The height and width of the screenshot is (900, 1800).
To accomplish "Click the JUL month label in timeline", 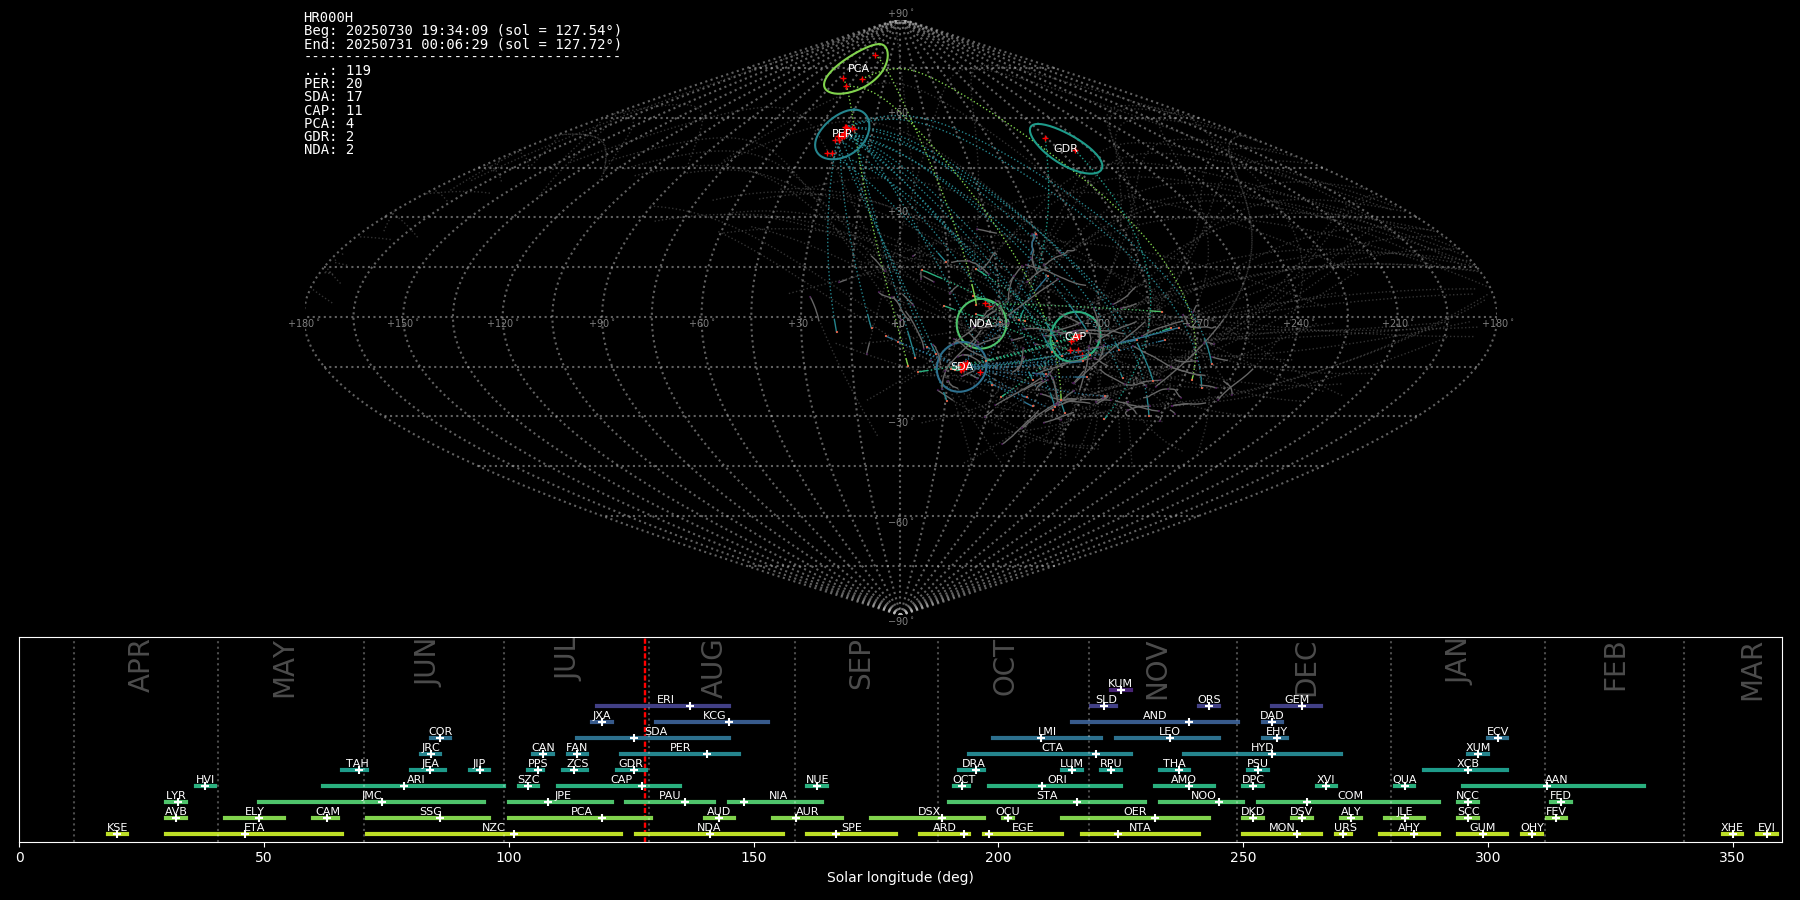I will (566, 660).
